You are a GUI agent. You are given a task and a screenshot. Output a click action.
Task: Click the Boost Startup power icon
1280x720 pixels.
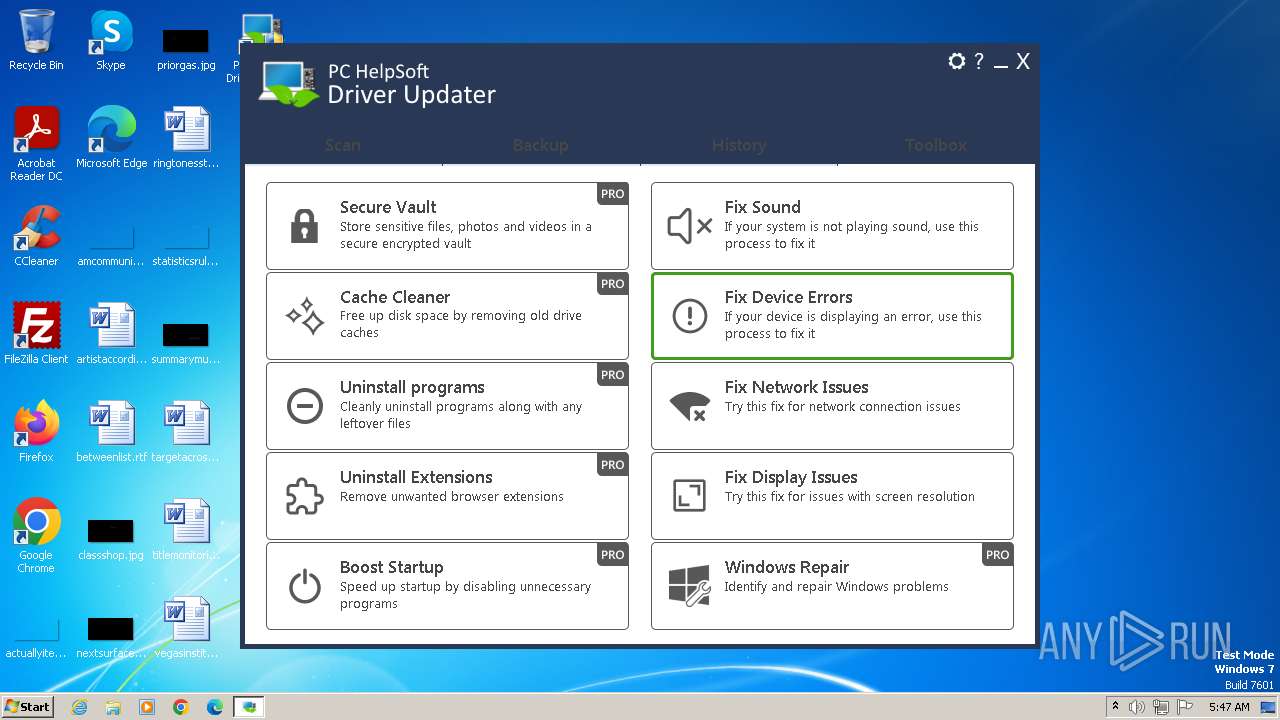coord(304,586)
